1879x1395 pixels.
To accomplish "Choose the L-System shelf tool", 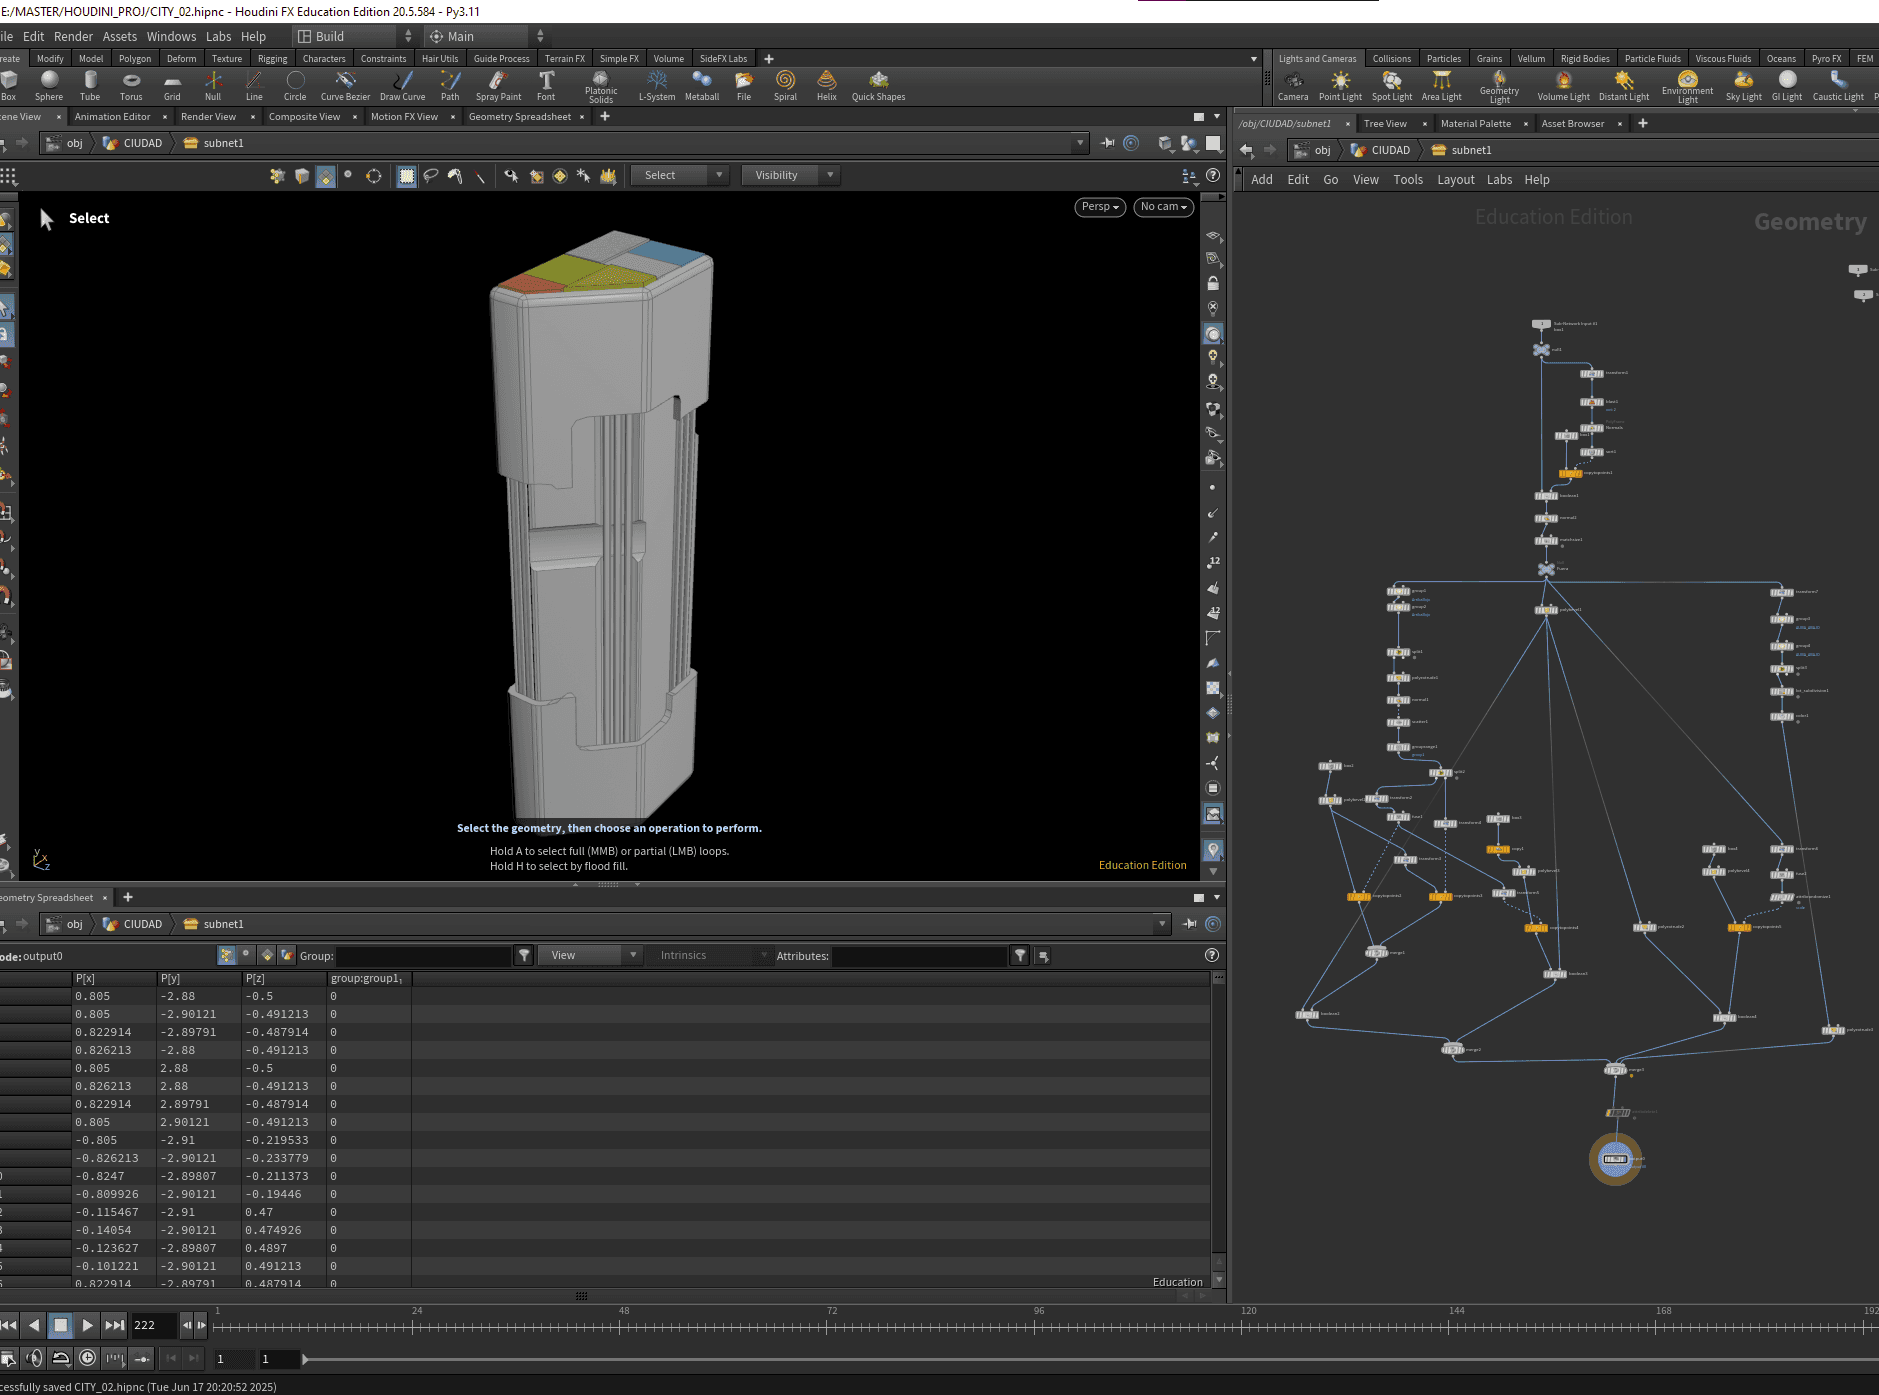I will [x=657, y=85].
